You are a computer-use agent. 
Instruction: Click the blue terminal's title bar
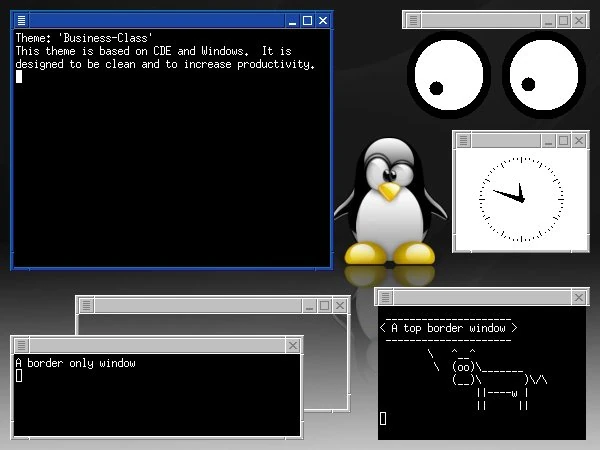[x=157, y=20]
